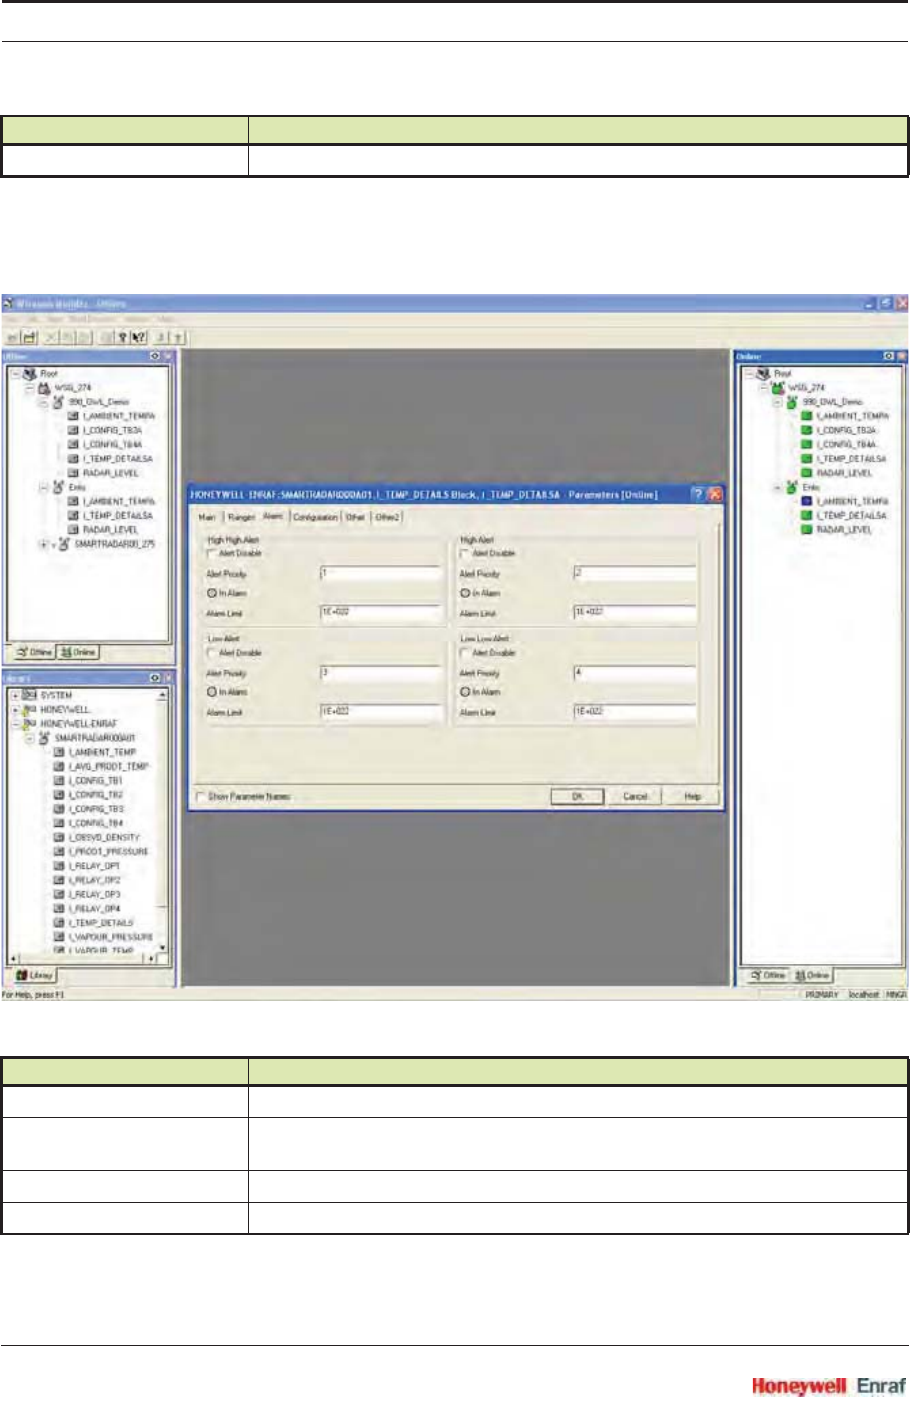Click the HONEYWELL-ENRAF library icon
Screen dimensions: 910x1404
(29, 723)
